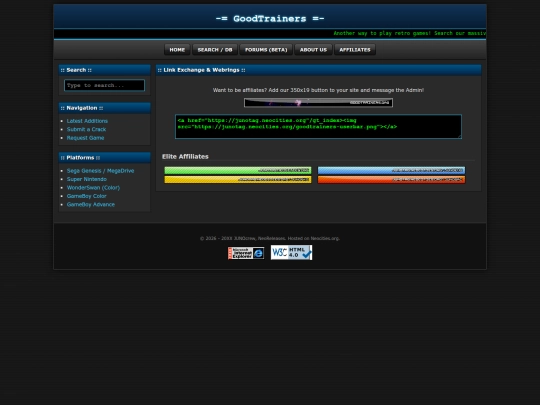The height and width of the screenshot is (405, 540).
Task: Click the Internet Explorer badge icon
Action: pyautogui.click(x=246, y=253)
